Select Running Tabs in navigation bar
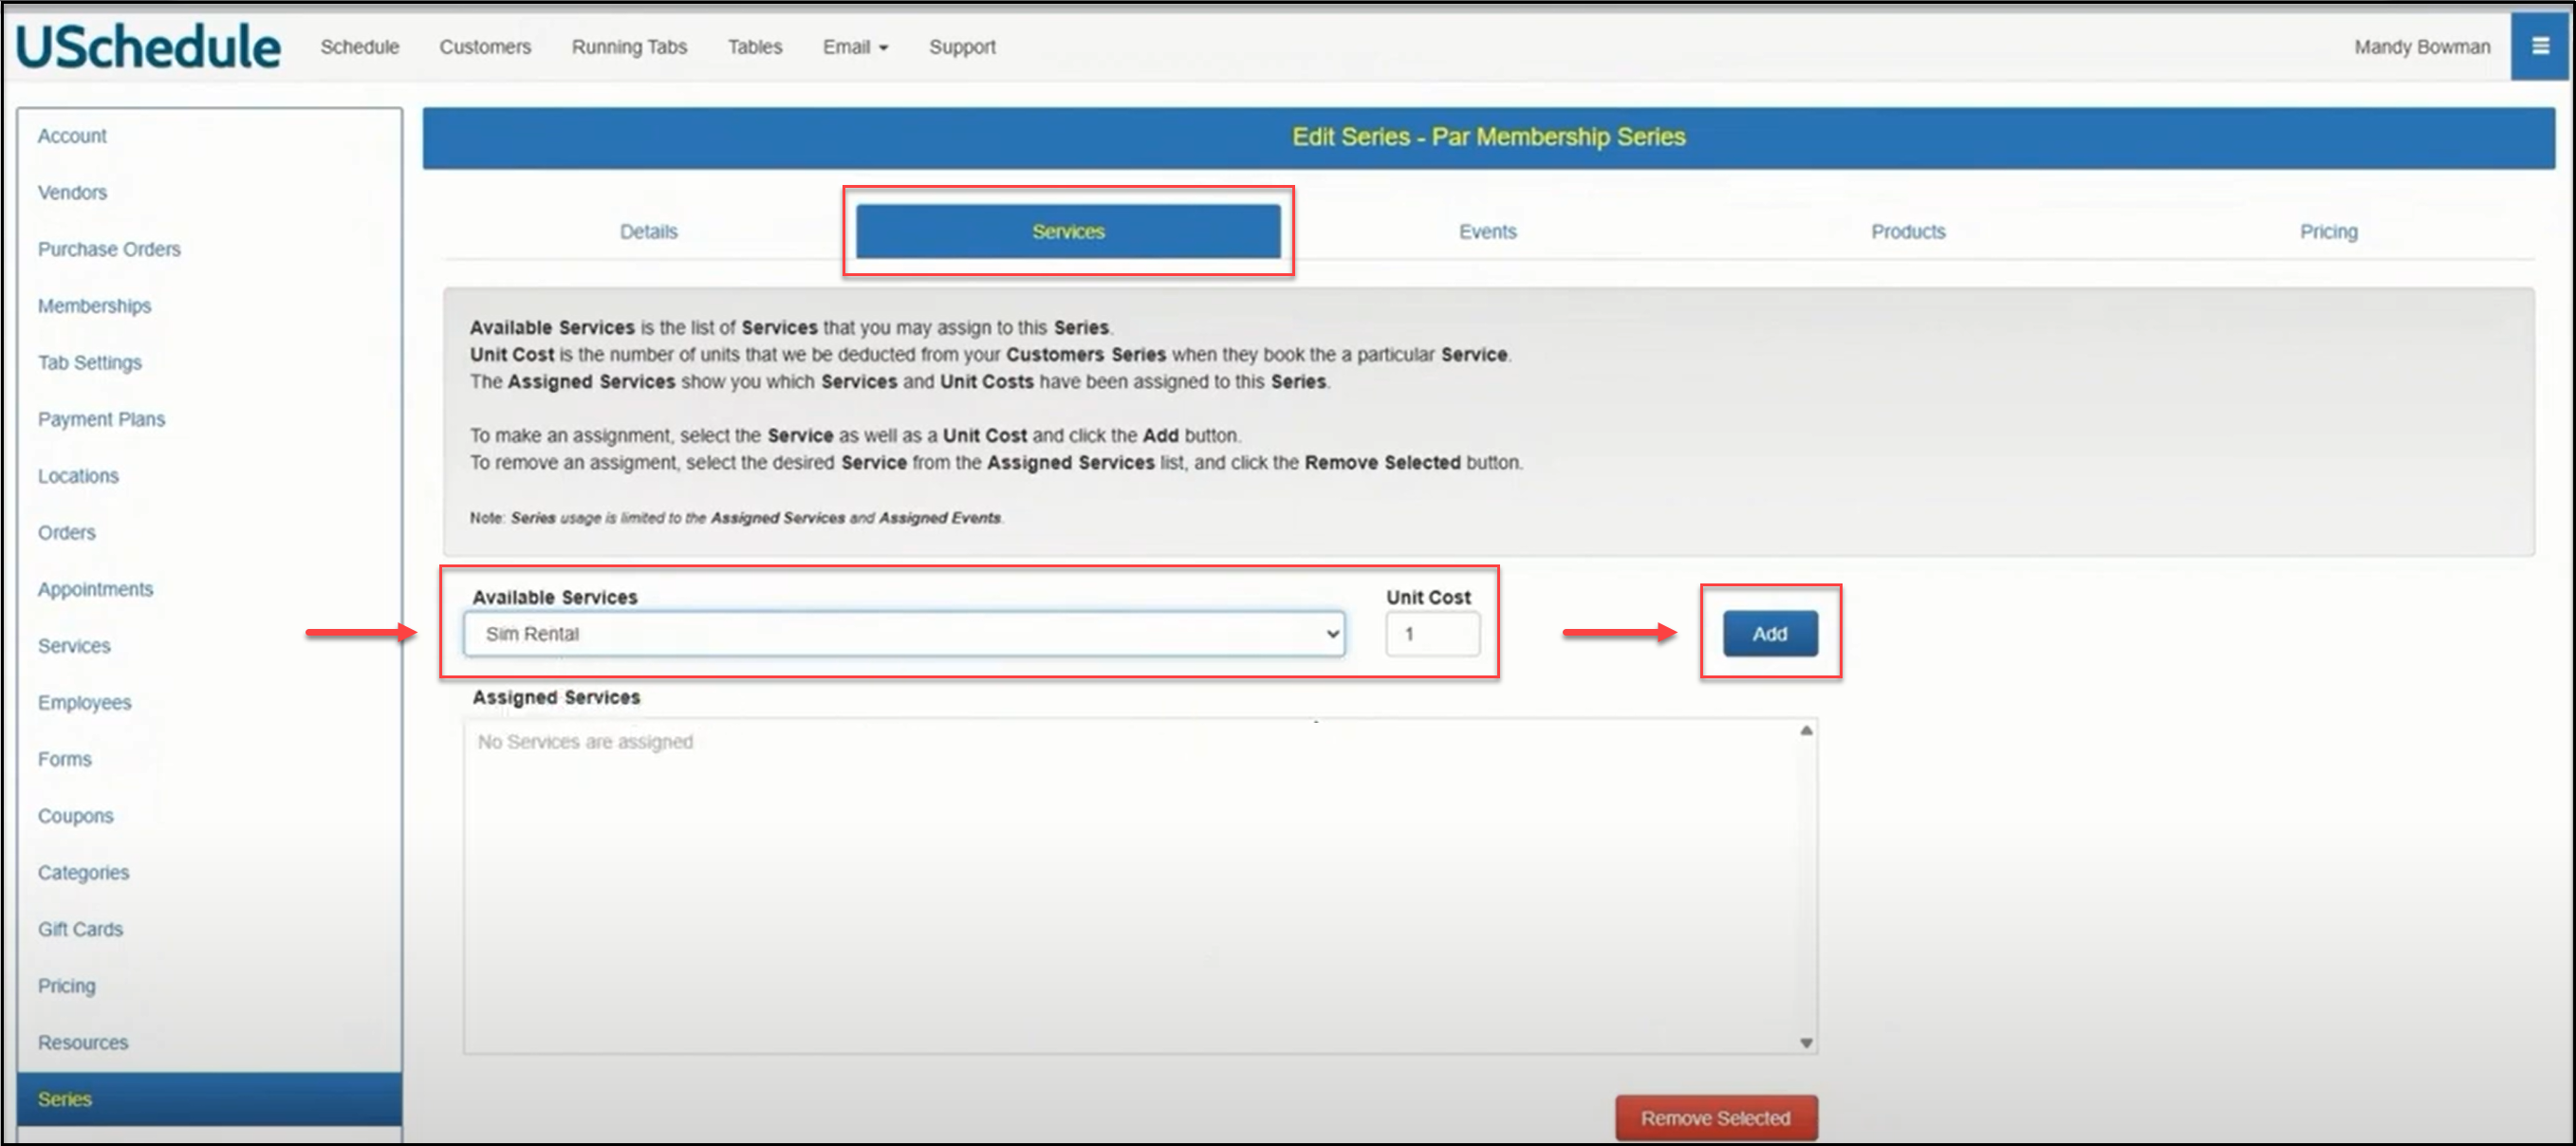Image resolution: width=2576 pixels, height=1146 pixels. pyautogui.click(x=629, y=47)
